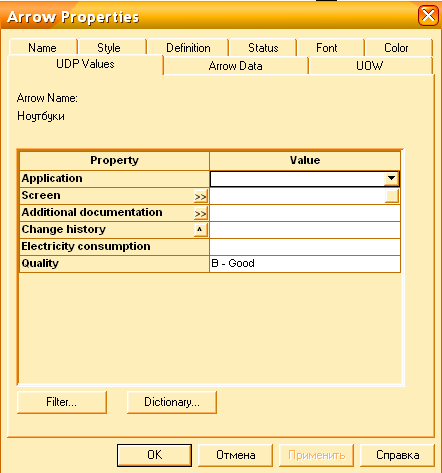The width and height of the screenshot is (442, 473).
Task: Open the Arrow Data tab
Action: pos(236,66)
